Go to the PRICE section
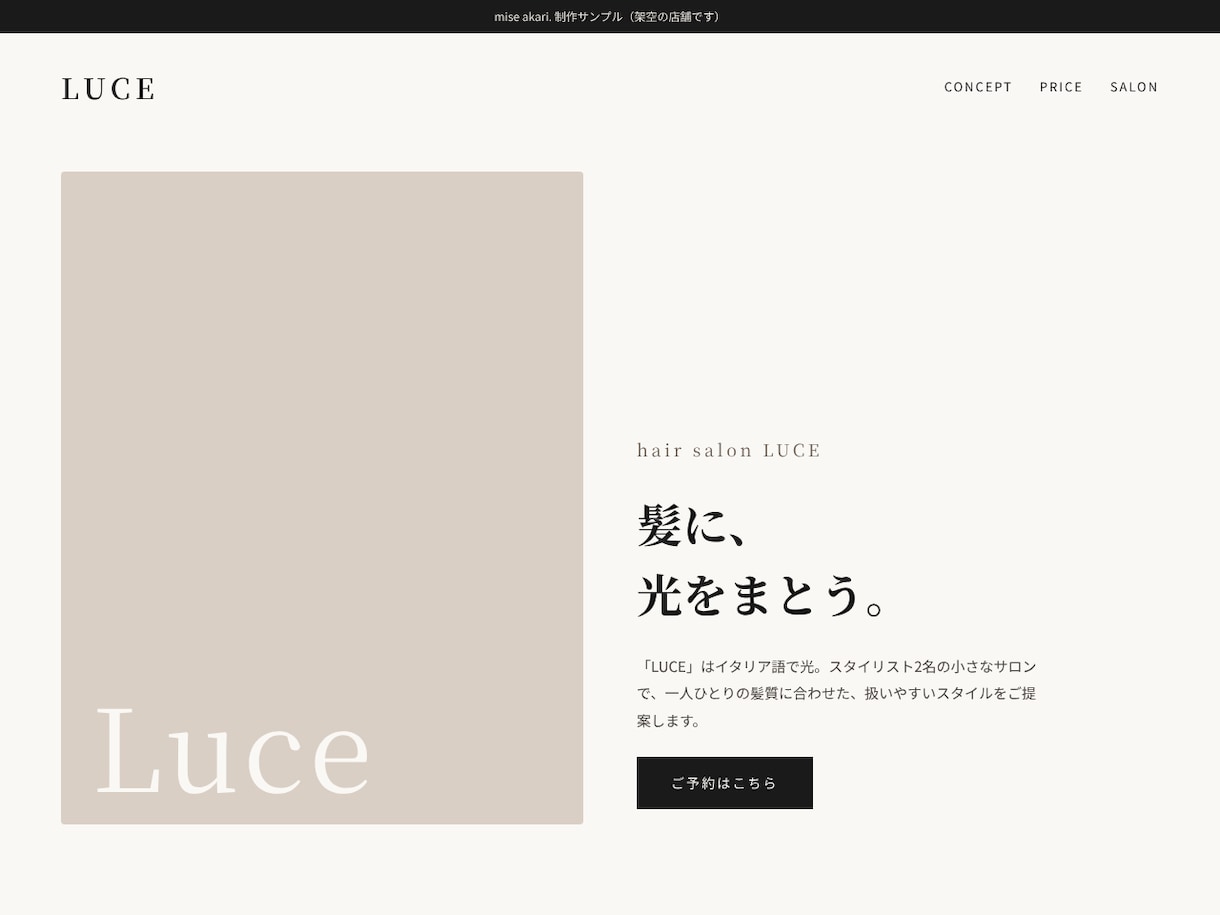1220x915 pixels. [1061, 87]
